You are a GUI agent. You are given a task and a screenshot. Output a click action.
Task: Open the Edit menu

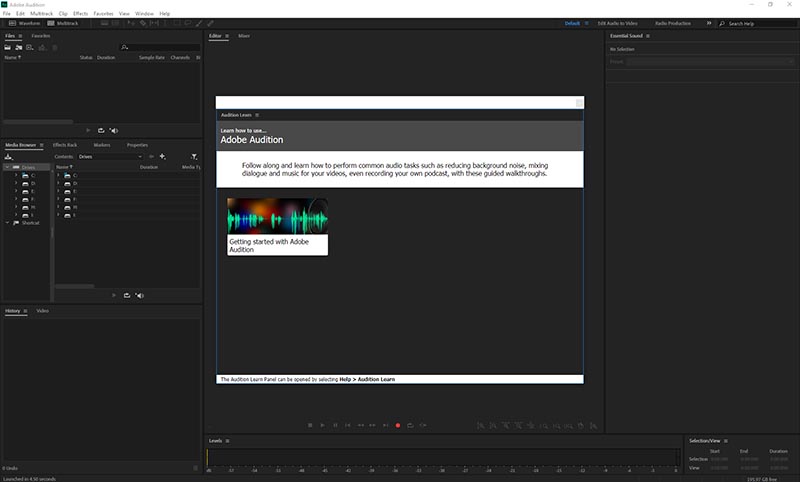[x=20, y=14]
